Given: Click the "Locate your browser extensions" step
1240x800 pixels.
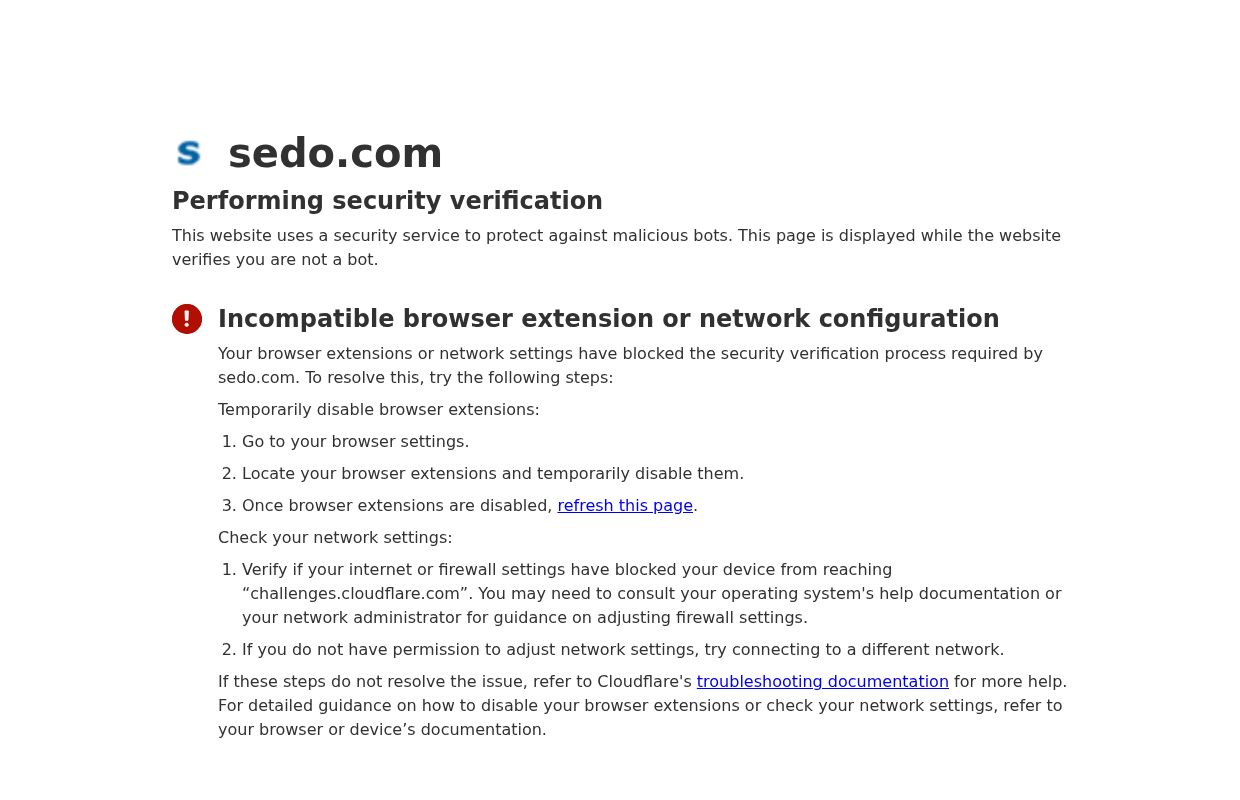Looking at the screenshot, I should 492,474.
